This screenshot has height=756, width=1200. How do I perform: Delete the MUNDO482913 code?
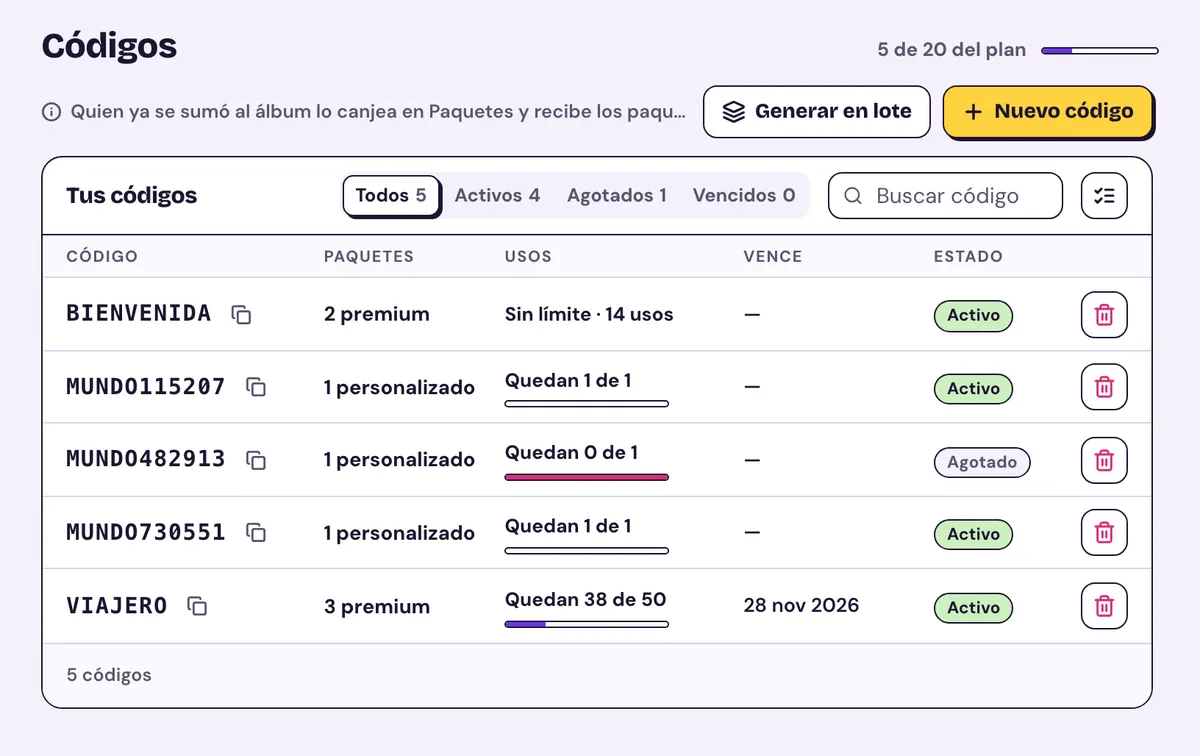1104,460
